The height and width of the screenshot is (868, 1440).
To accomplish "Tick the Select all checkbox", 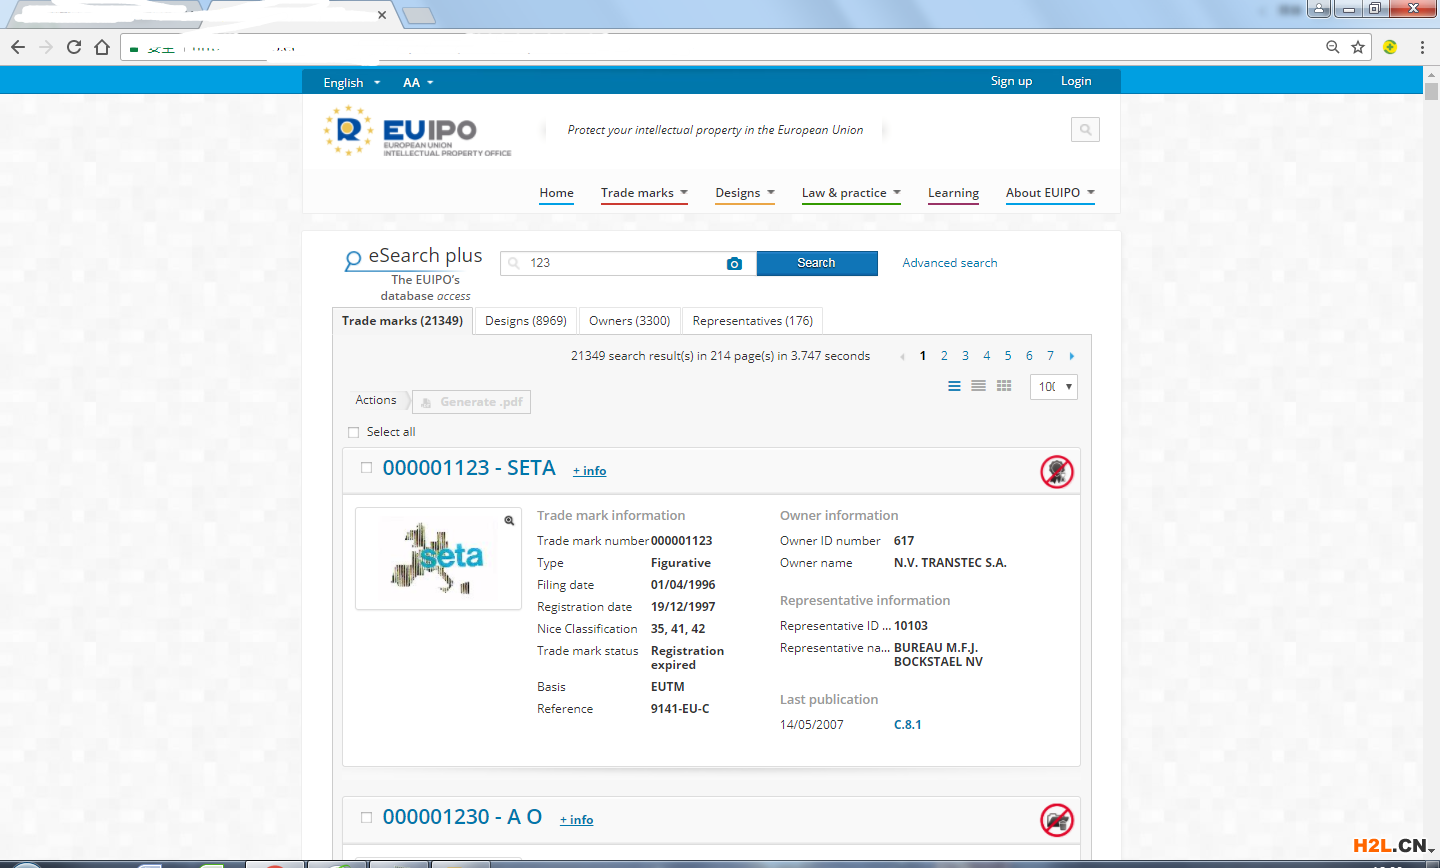I will (x=353, y=432).
